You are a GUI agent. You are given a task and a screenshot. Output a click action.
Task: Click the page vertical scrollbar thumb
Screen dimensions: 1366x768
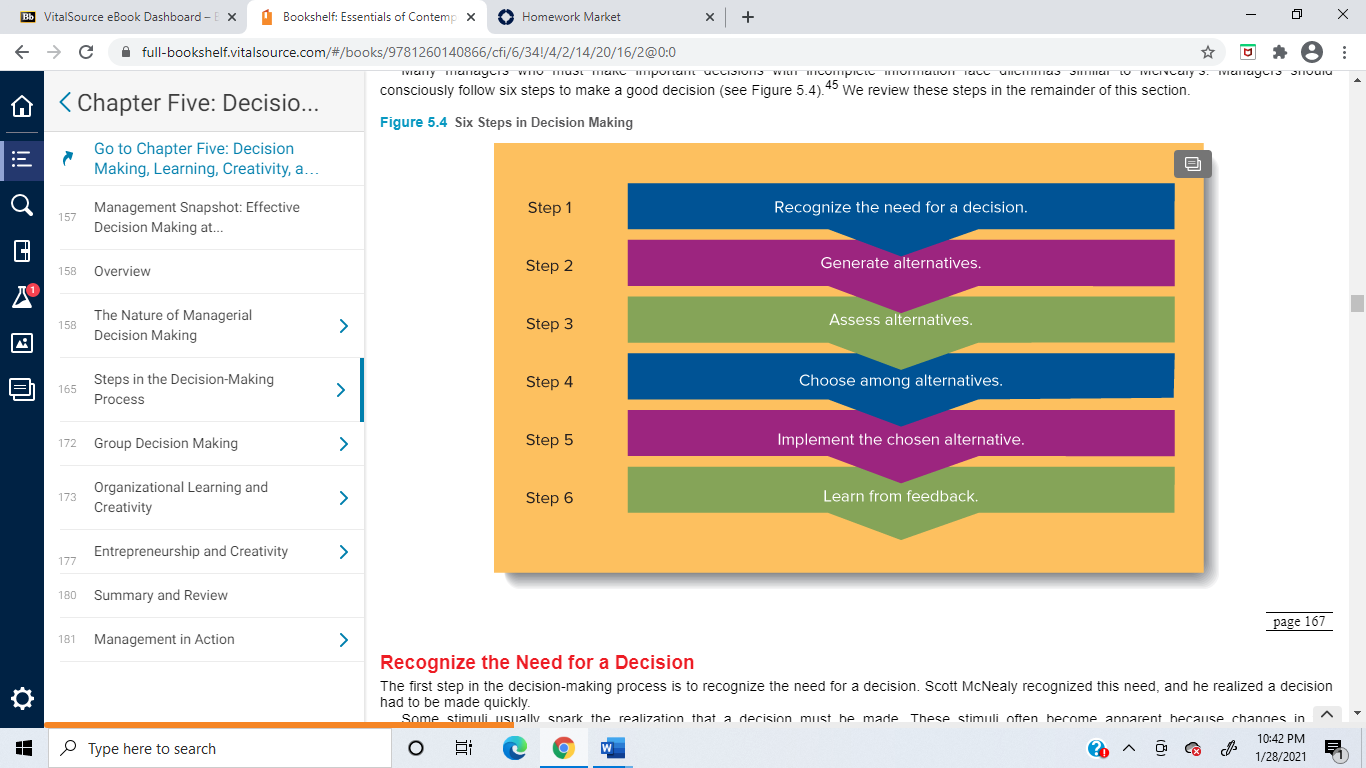coord(1357,304)
